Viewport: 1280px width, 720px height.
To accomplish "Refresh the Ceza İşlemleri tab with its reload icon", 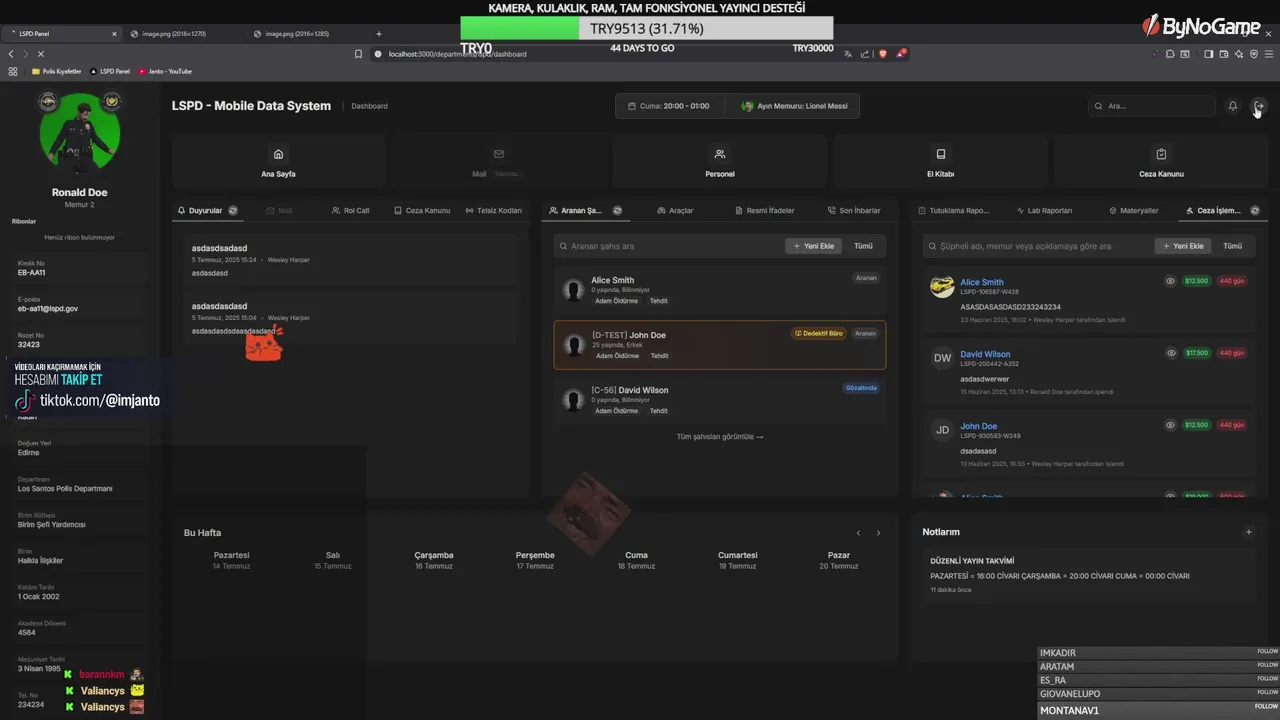I will click(1255, 211).
